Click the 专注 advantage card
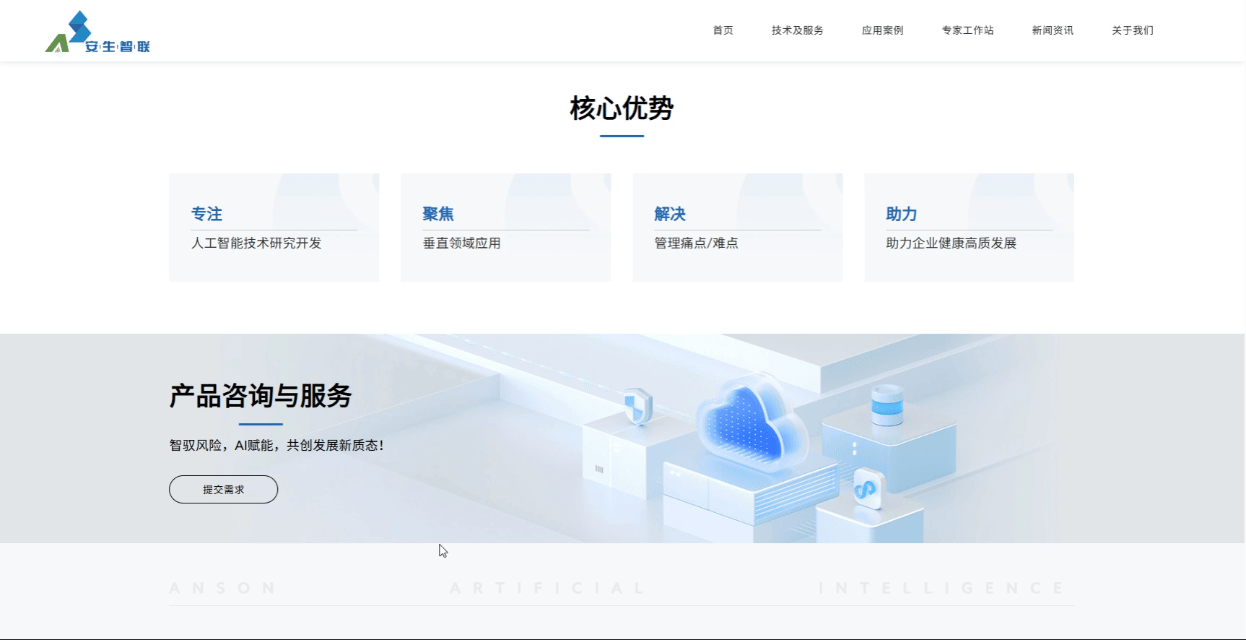The width and height of the screenshot is (1246, 640). click(273, 227)
